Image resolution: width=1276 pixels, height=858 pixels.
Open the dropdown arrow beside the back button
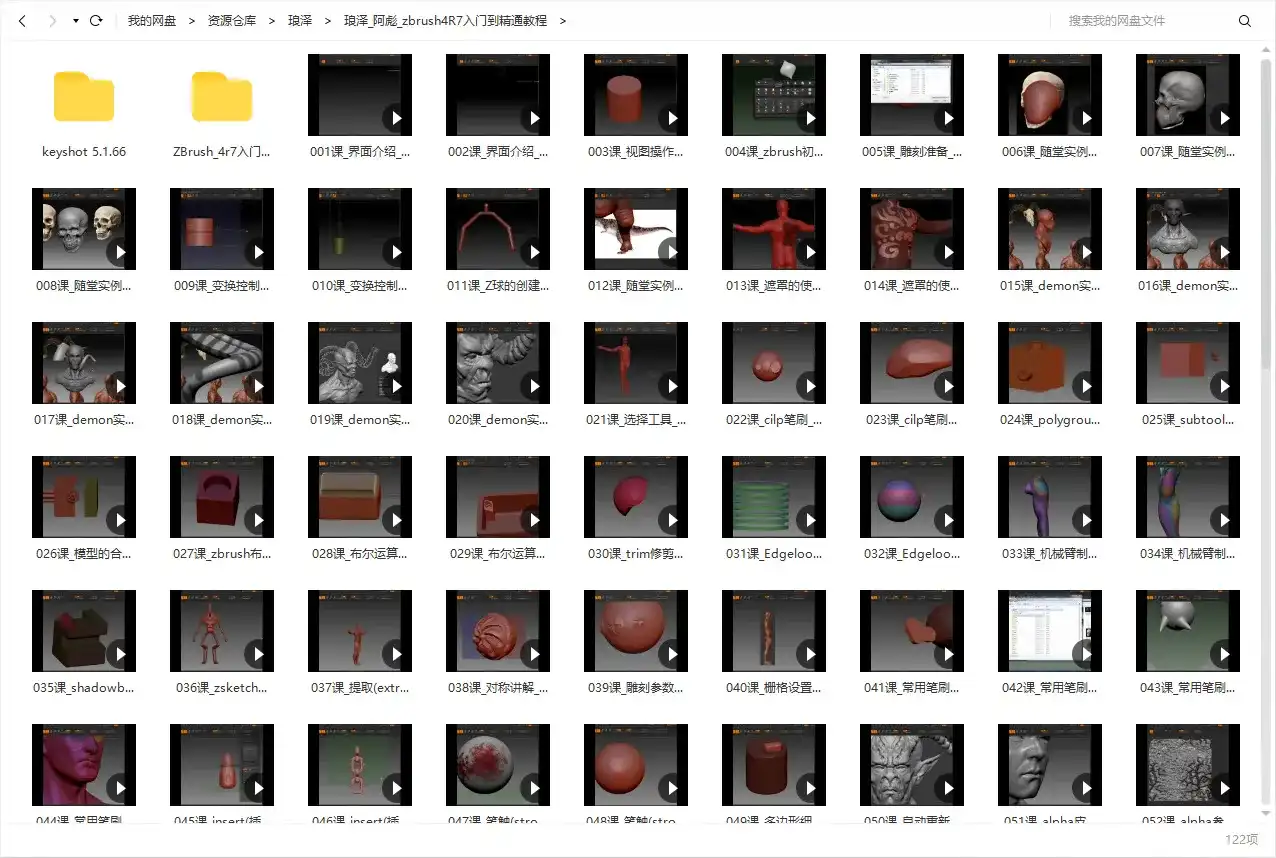tap(74, 20)
